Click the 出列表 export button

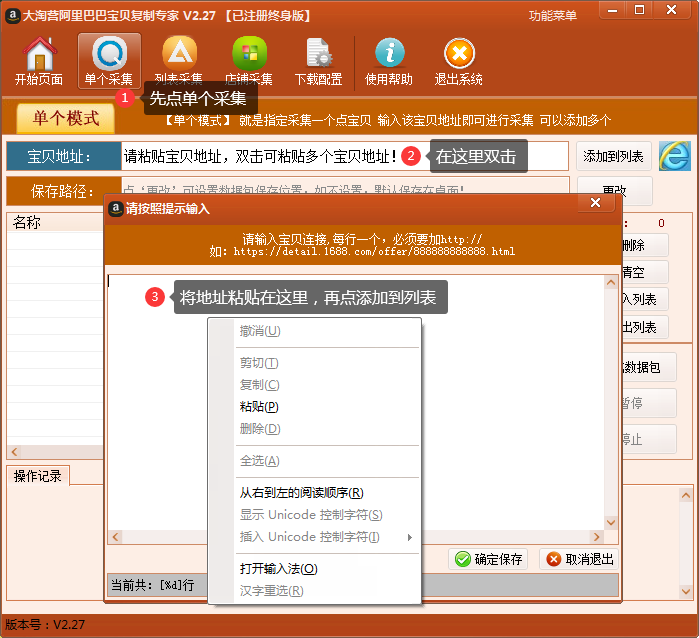tap(645, 327)
